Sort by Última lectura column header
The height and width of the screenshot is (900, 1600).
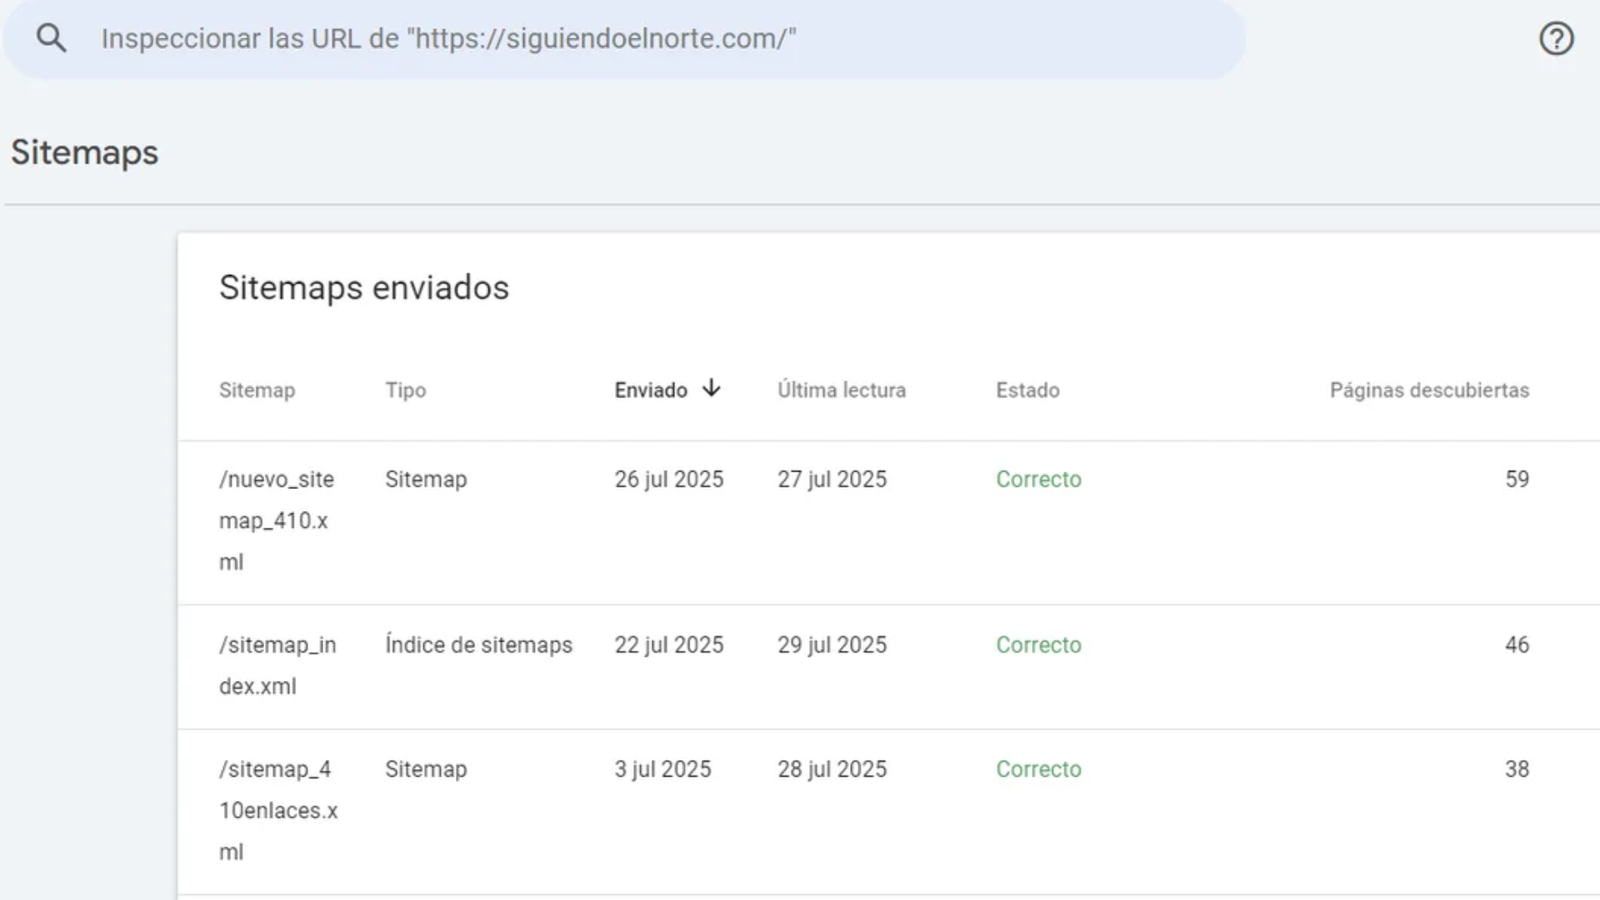tap(841, 391)
